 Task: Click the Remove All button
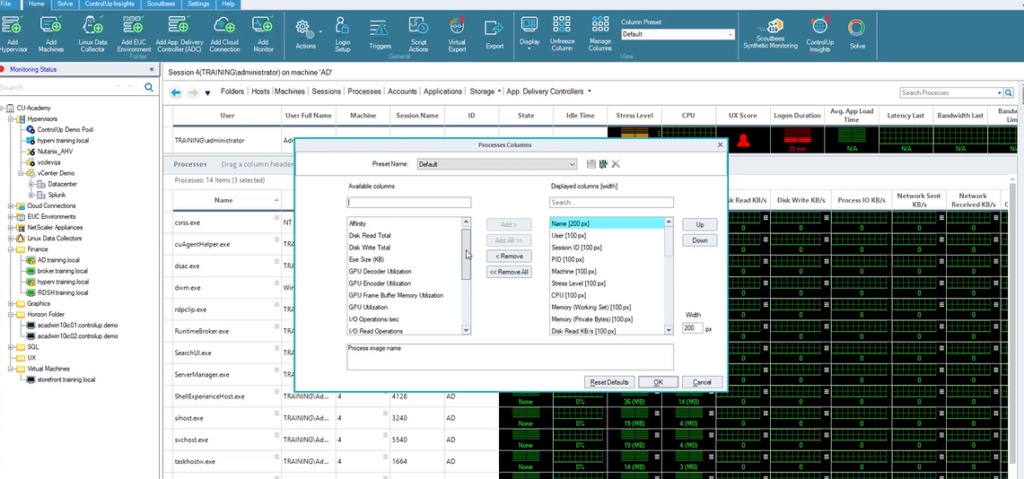509,272
